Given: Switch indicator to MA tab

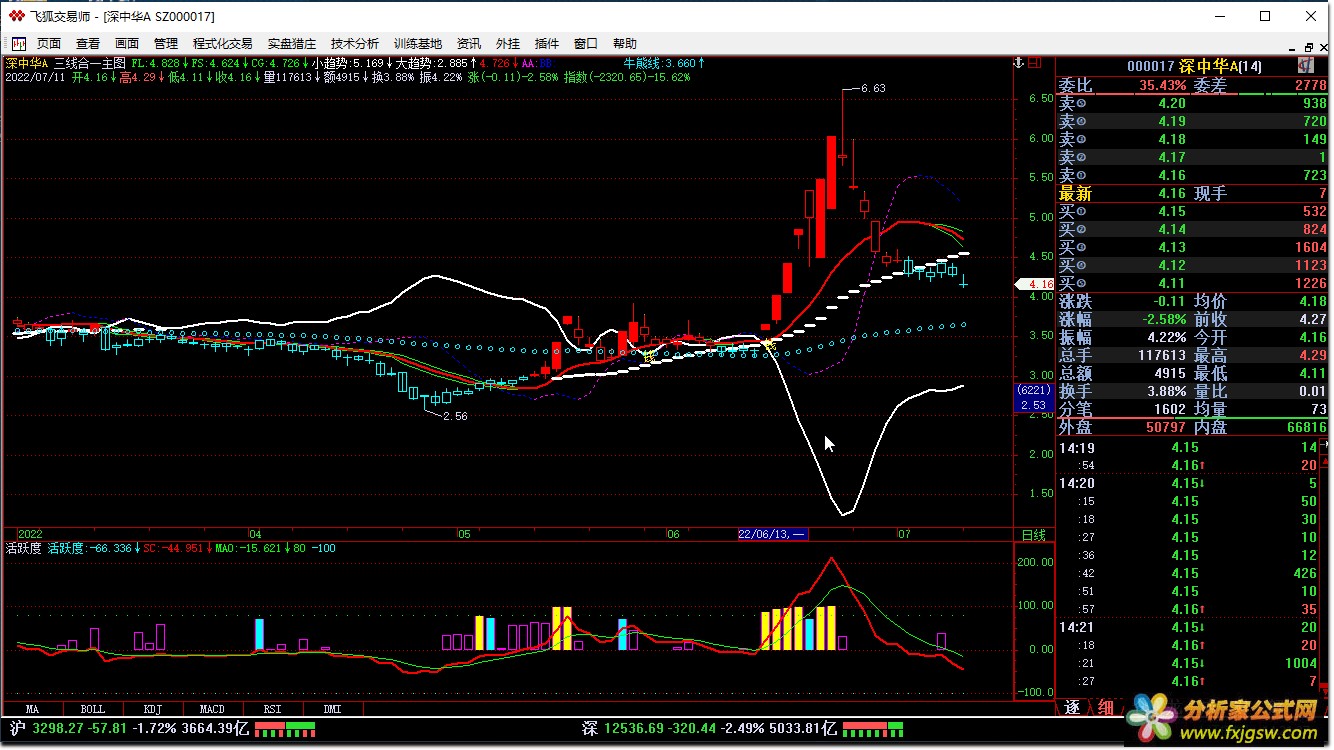Looking at the screenshot, I should 33,709.
